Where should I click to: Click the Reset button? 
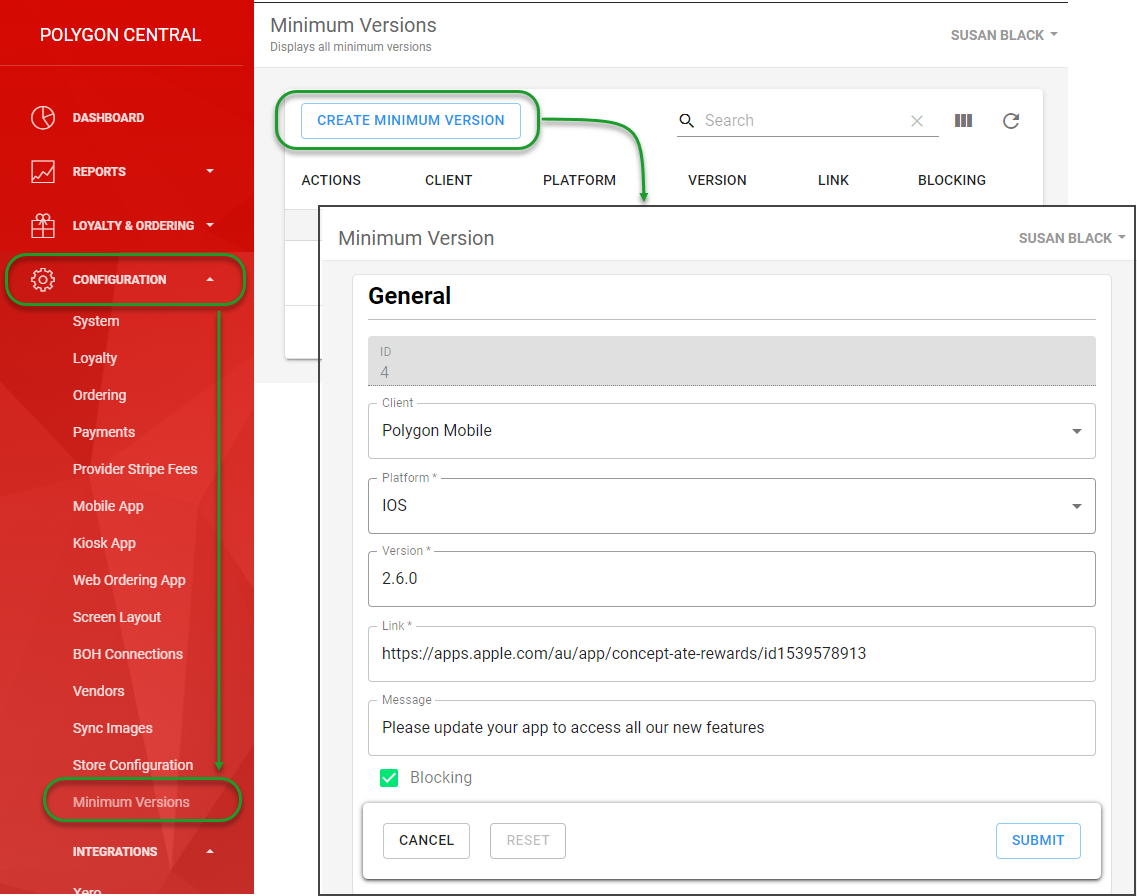tap(528, 840)
